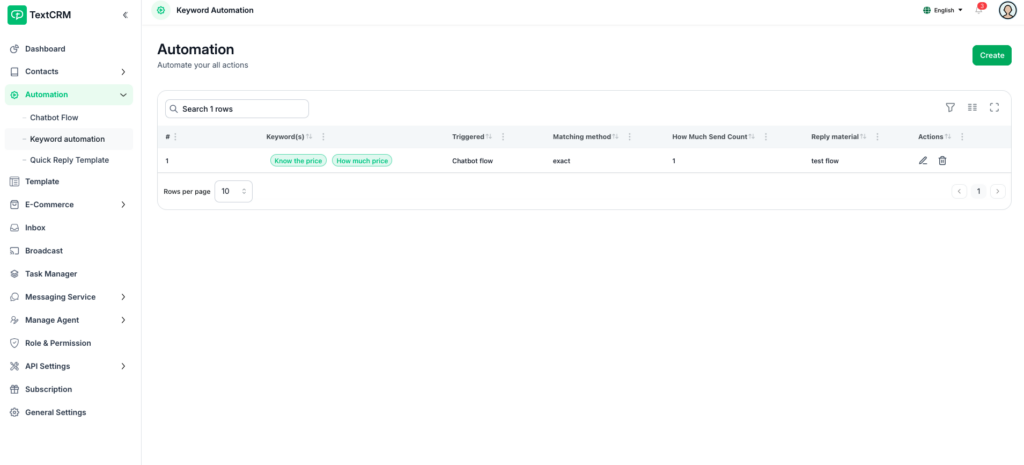
Task: Open How Much Send Count column options
Action: point(765,137)
